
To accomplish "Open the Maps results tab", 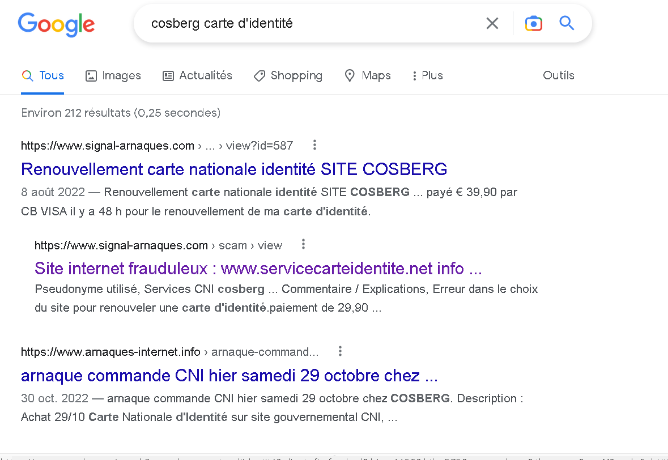I will tap(367, 76).
